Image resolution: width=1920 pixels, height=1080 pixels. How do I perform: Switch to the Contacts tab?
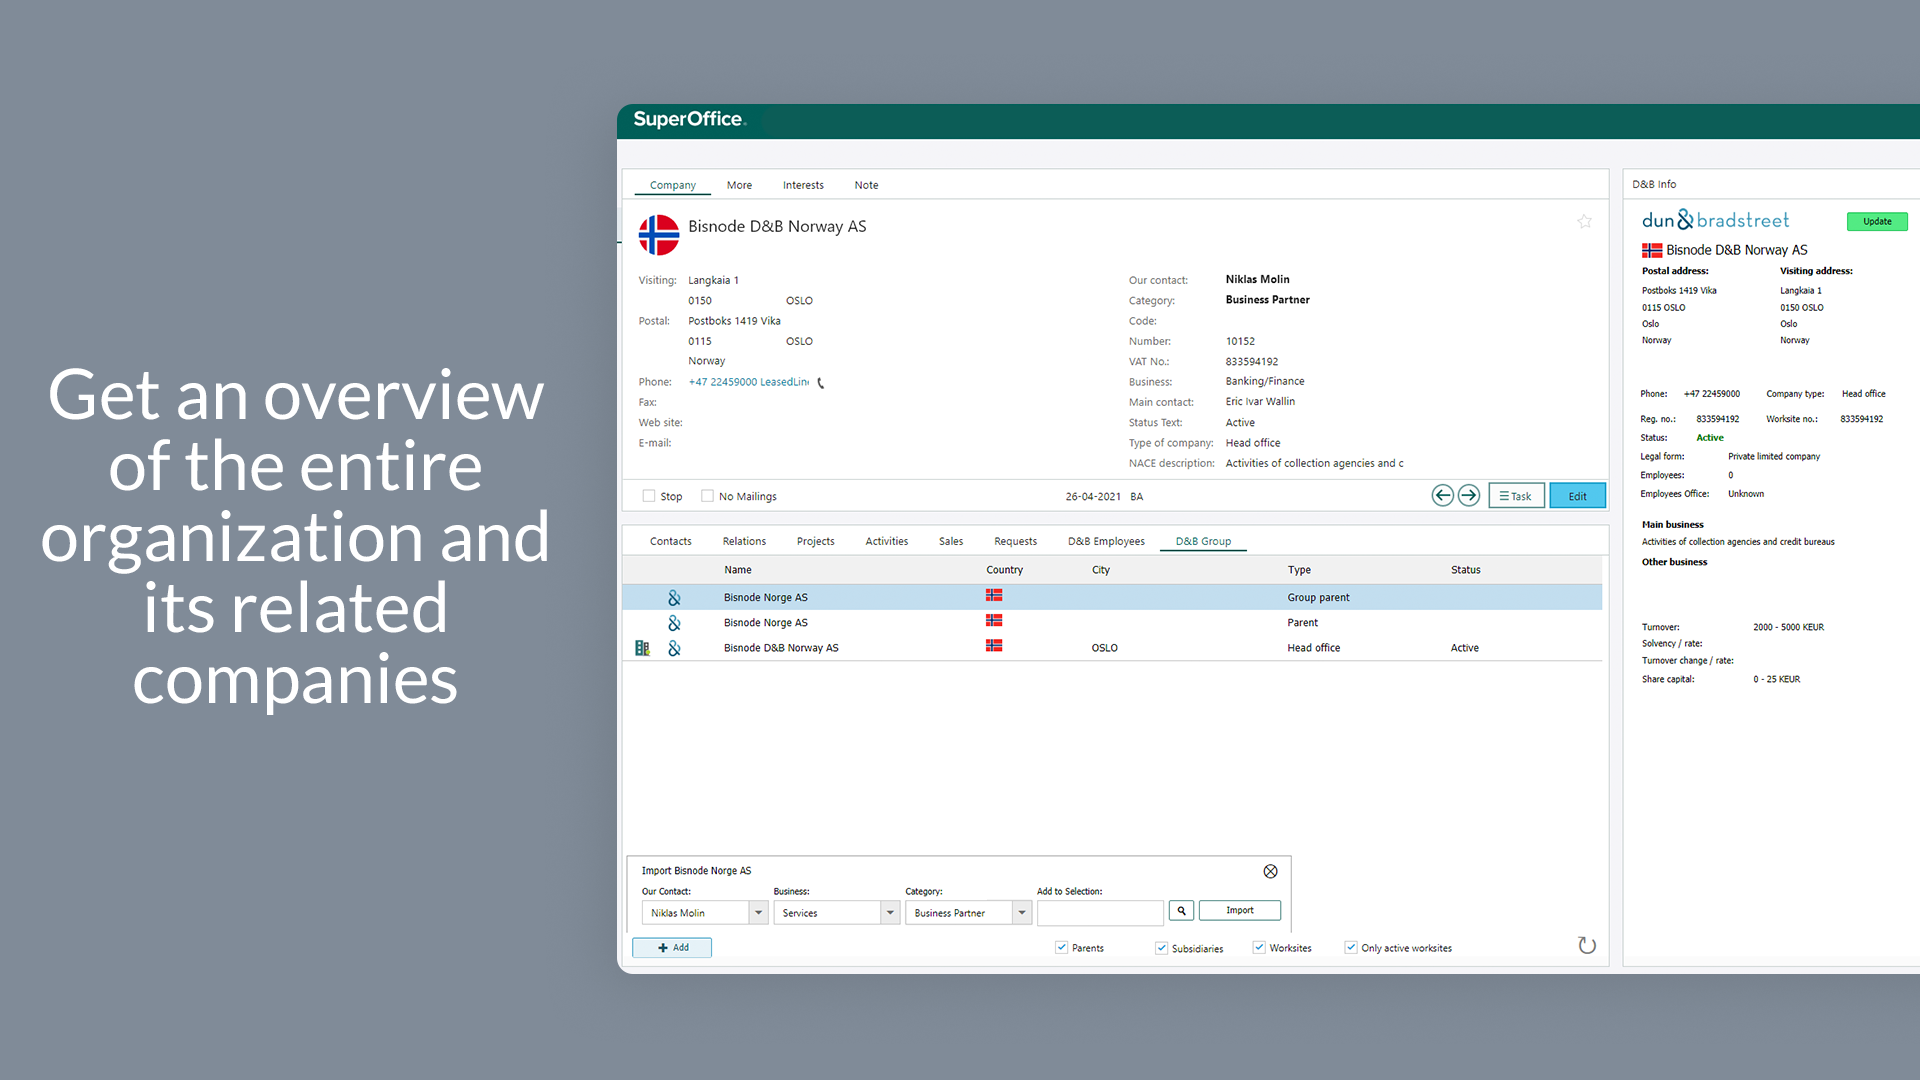(670, 542)
